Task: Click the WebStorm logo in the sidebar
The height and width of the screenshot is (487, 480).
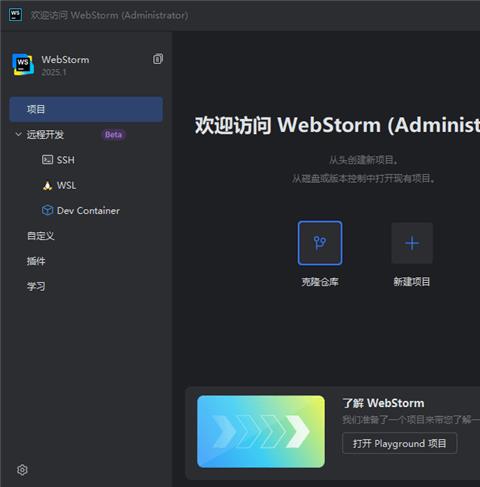Action: point(23,64)
